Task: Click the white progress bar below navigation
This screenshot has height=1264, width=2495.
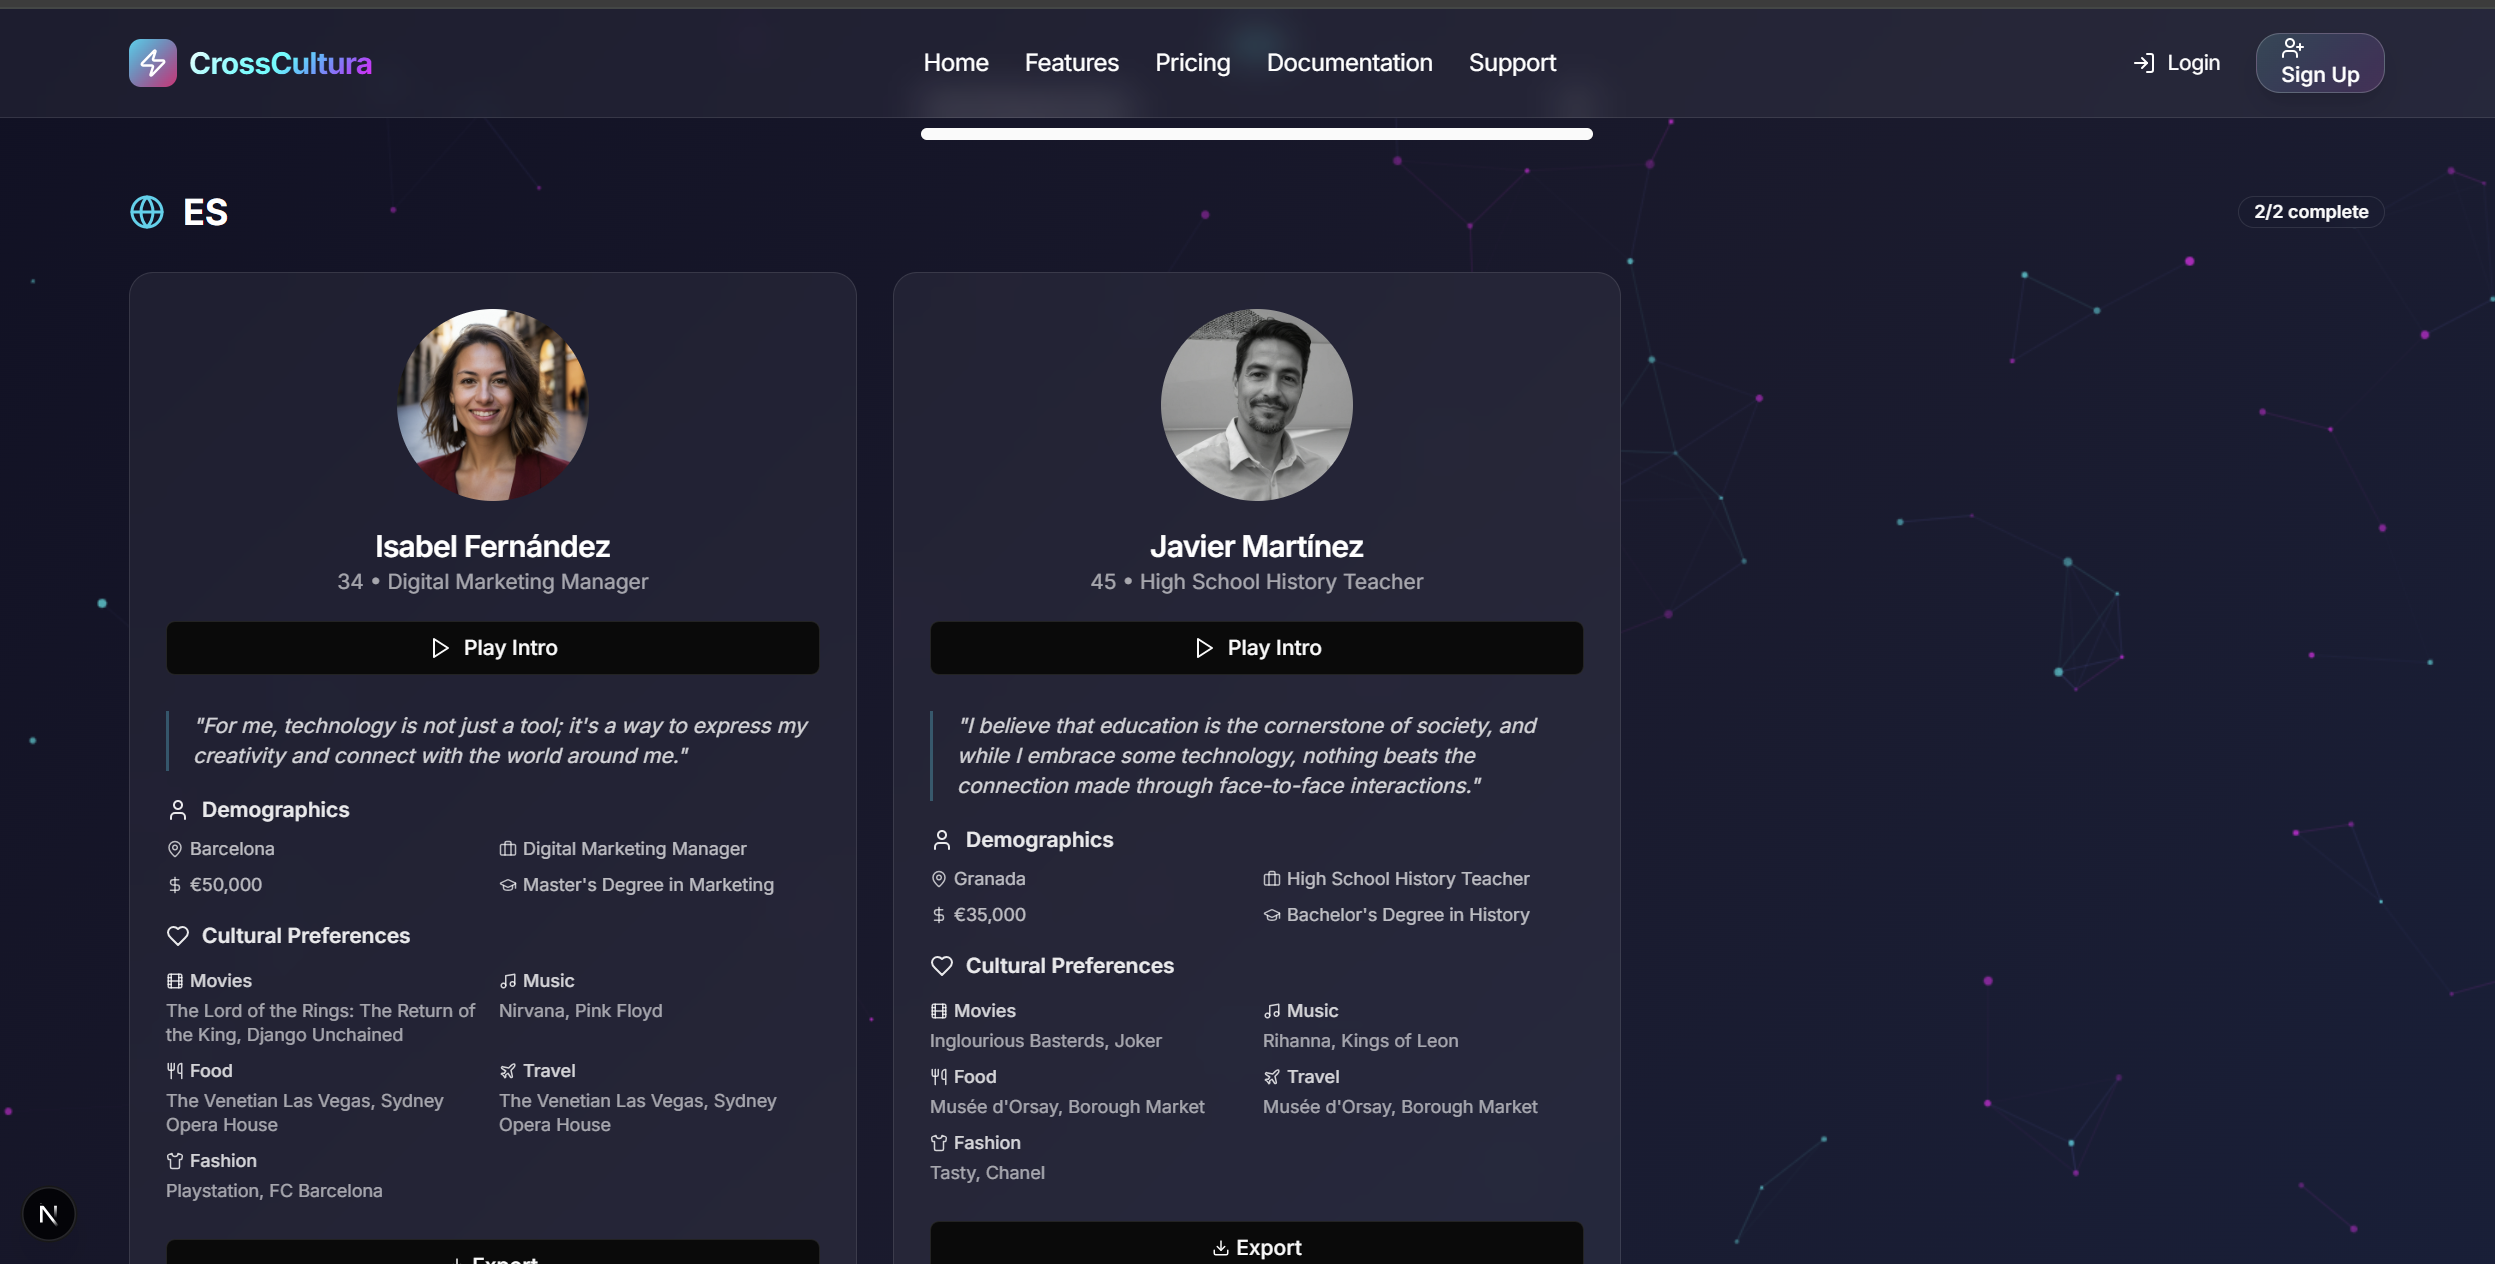Action: tap(1256, 134)
